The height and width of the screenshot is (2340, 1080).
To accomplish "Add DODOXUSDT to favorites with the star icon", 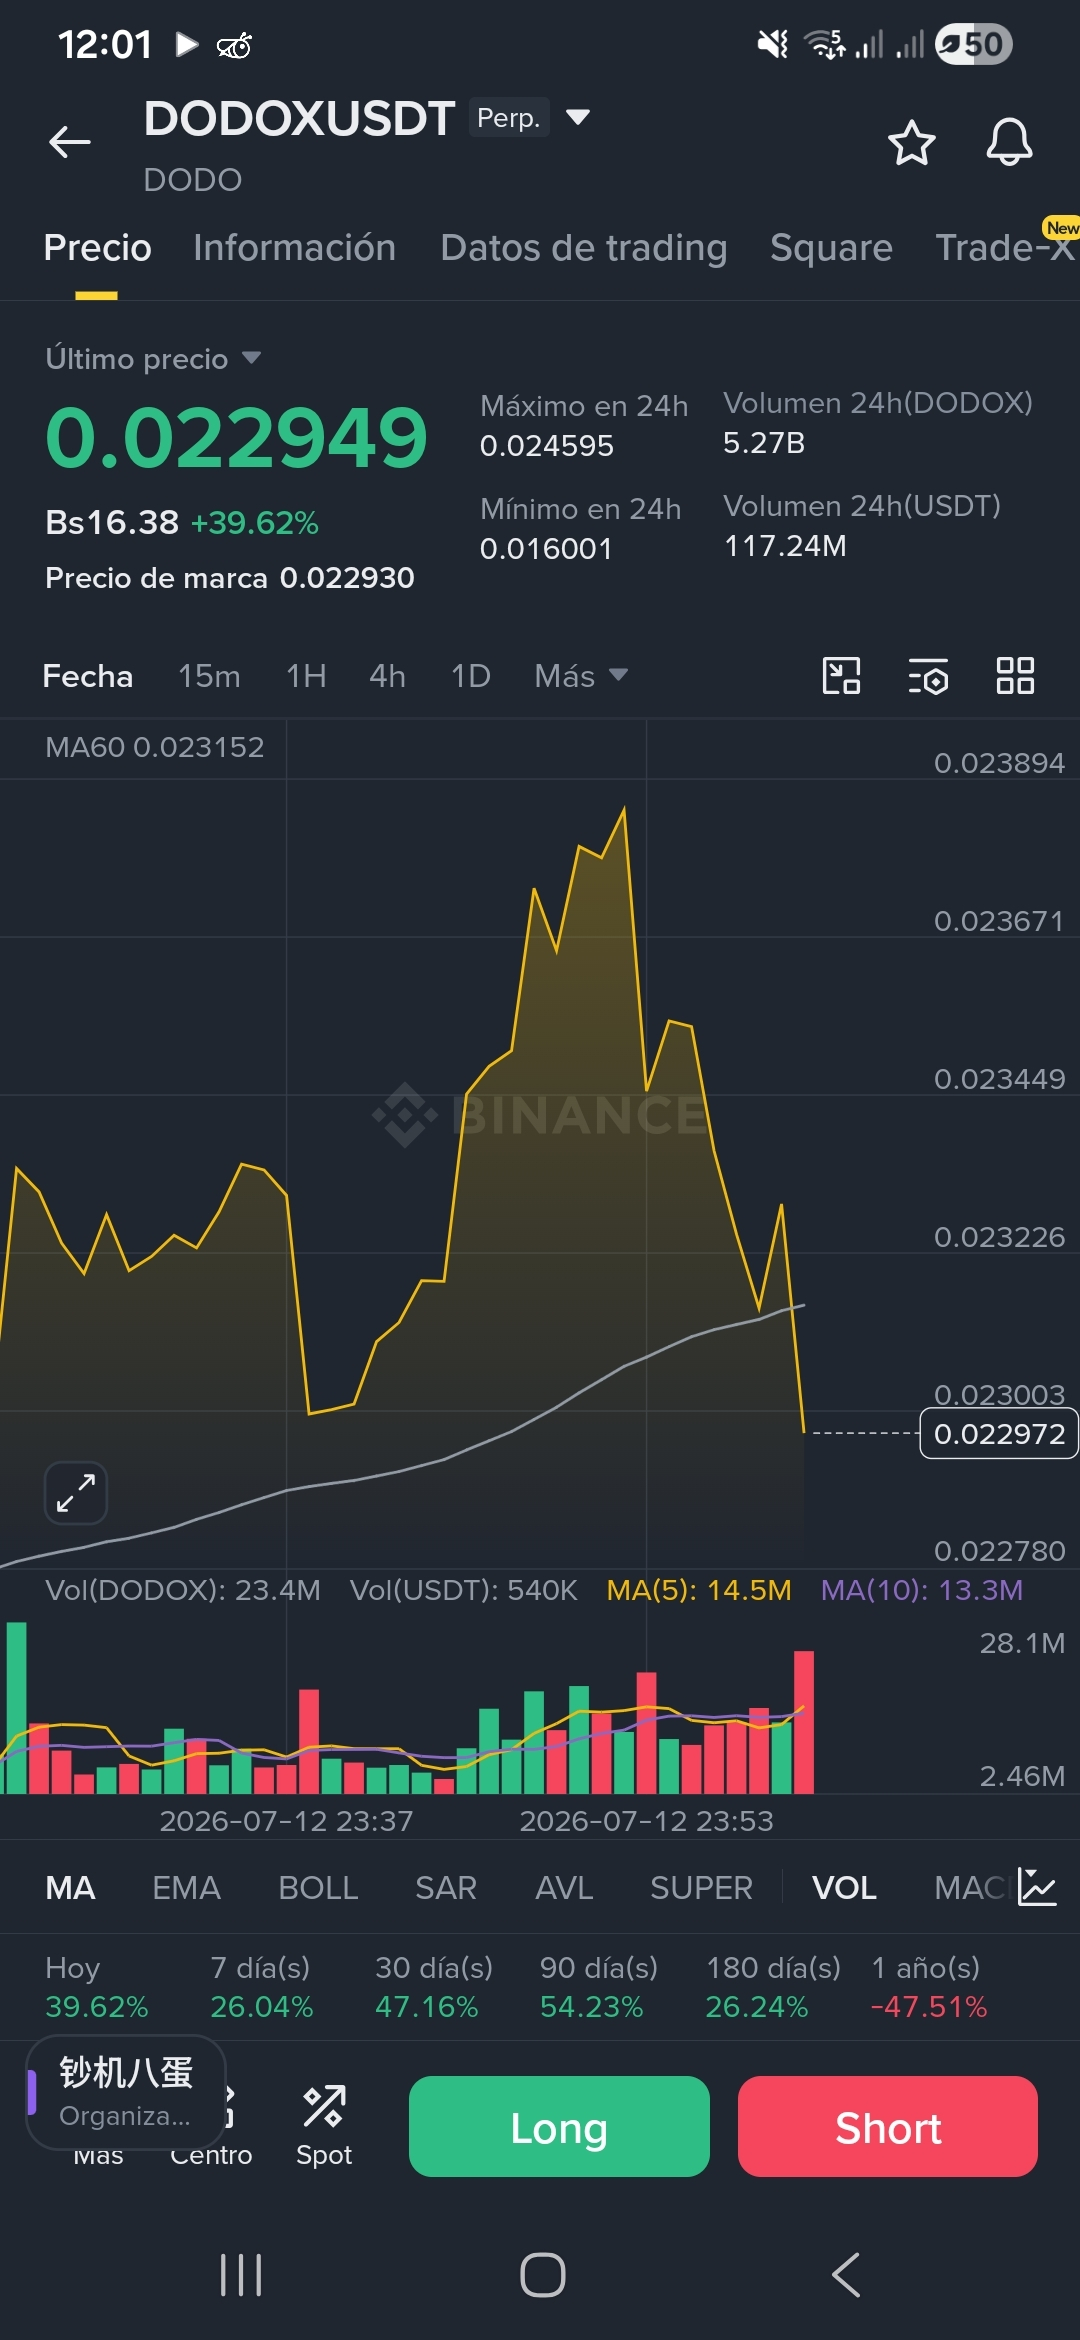I will coord(911,142).
